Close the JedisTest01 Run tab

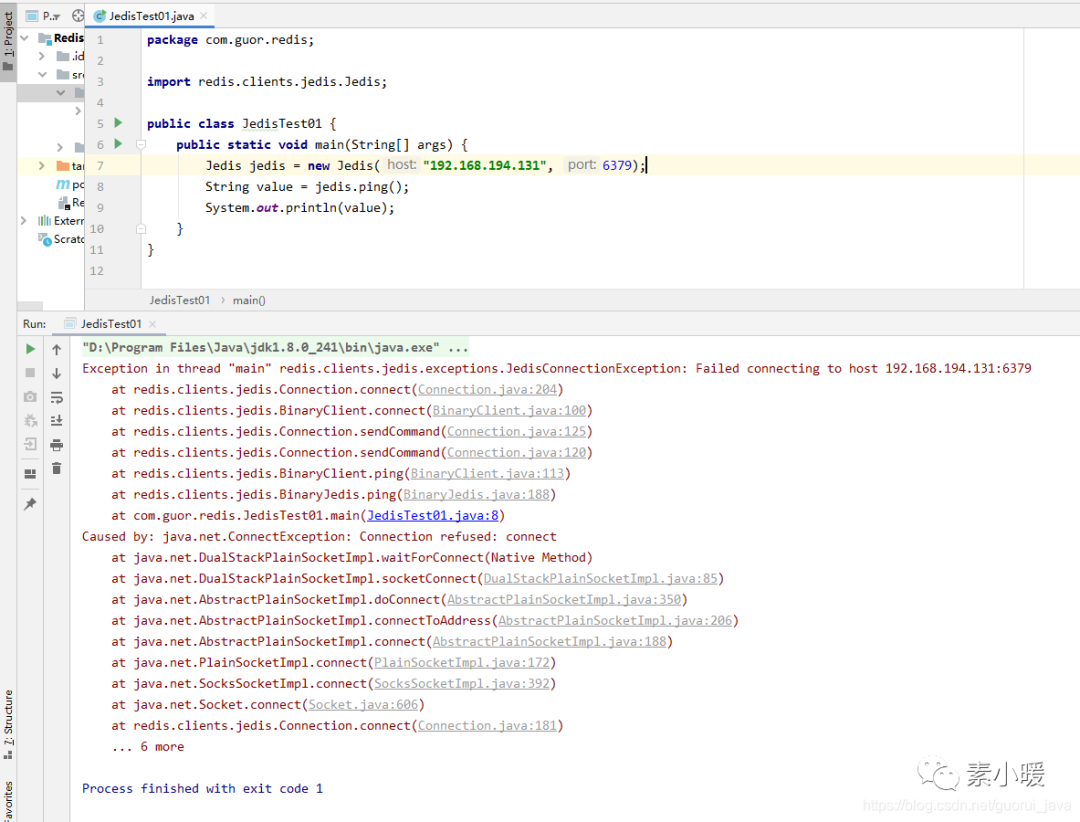[x=152, y=324]
